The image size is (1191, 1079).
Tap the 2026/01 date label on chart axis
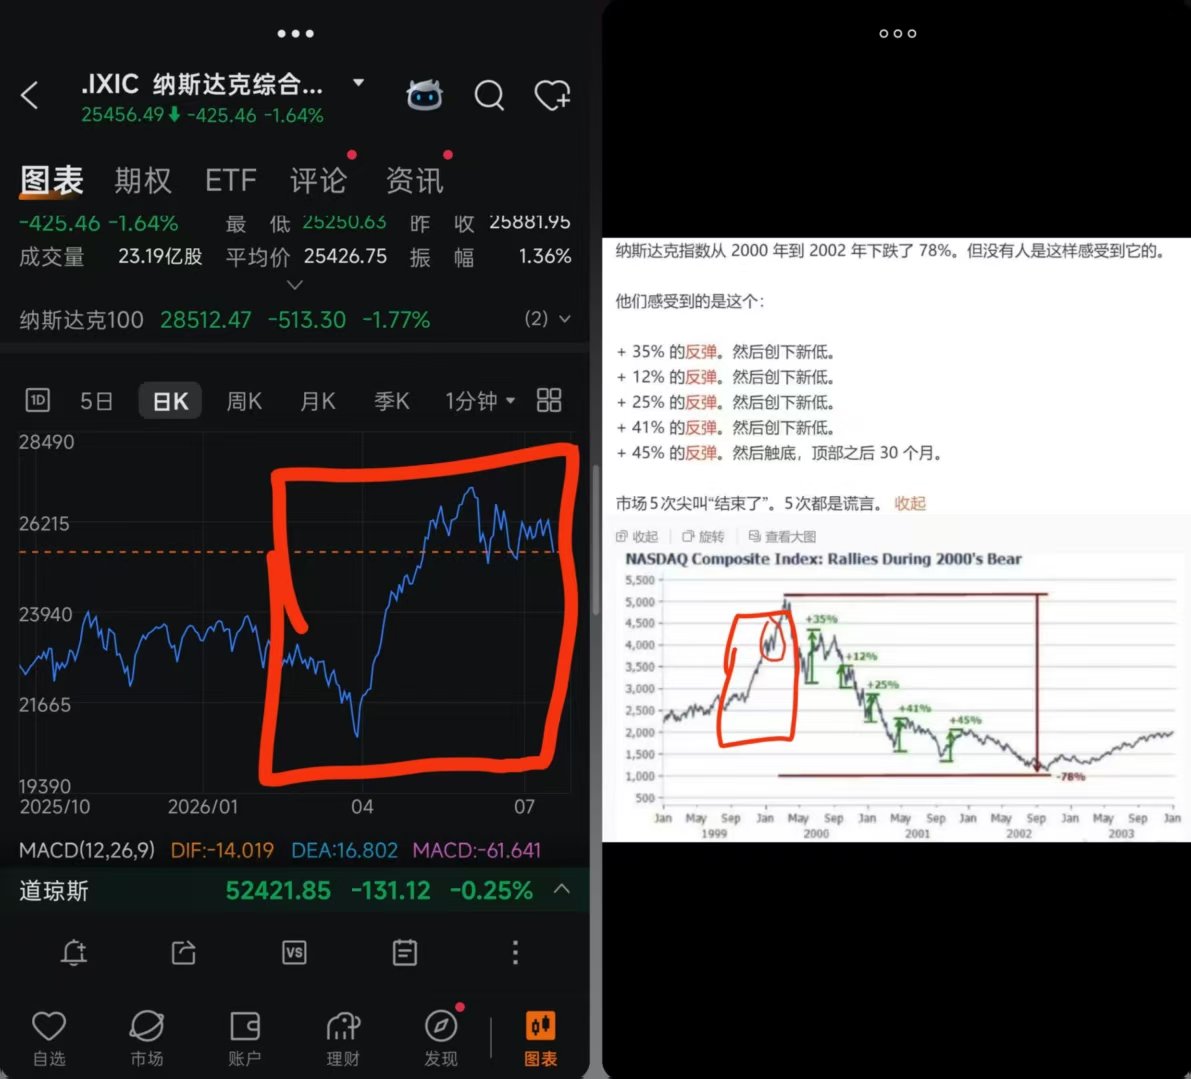(203, 806)
